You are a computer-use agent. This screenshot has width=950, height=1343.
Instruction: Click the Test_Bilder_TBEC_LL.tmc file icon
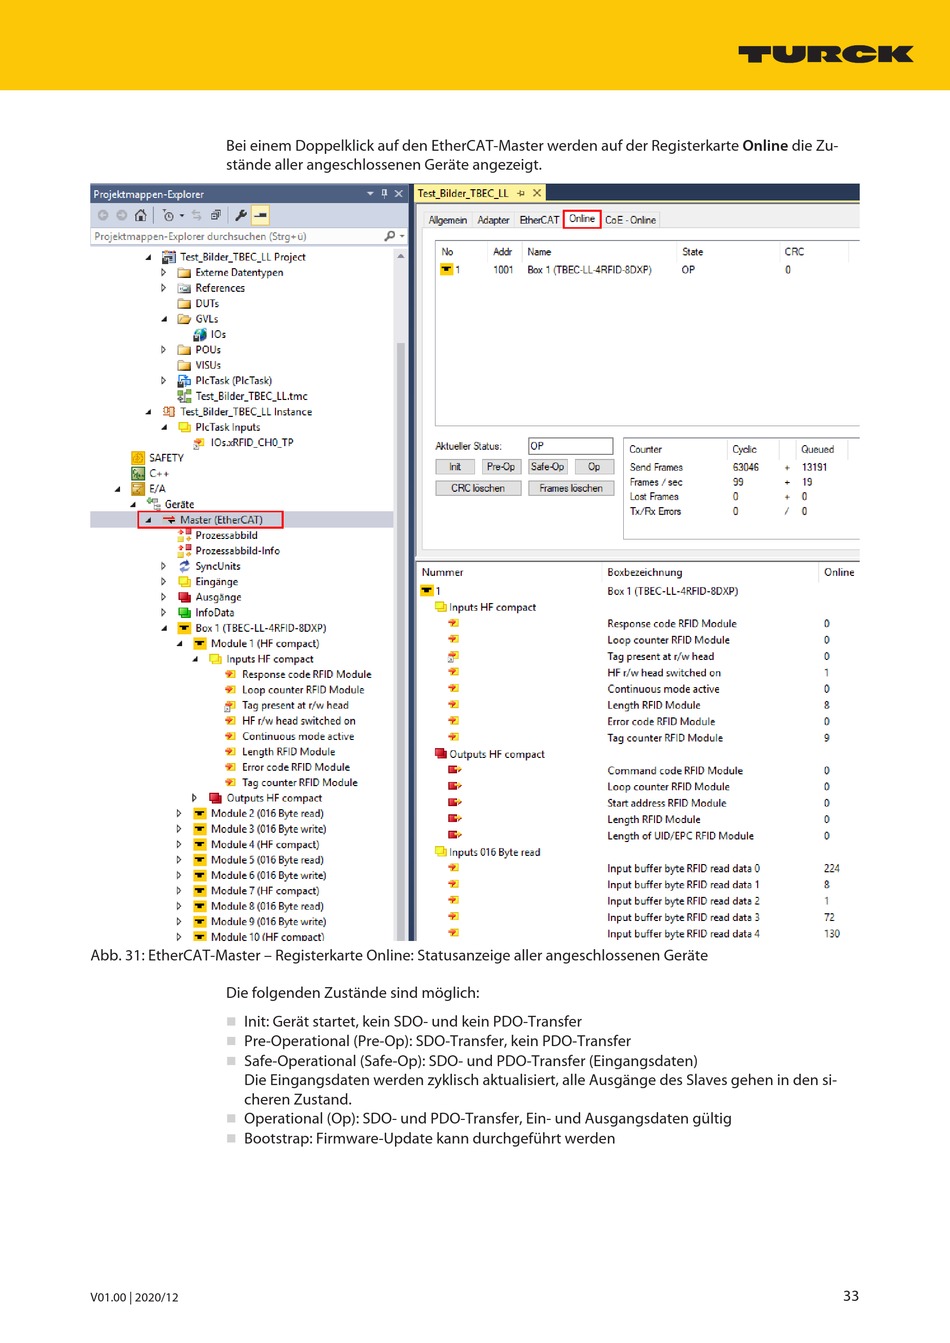[x=184, y=396]
